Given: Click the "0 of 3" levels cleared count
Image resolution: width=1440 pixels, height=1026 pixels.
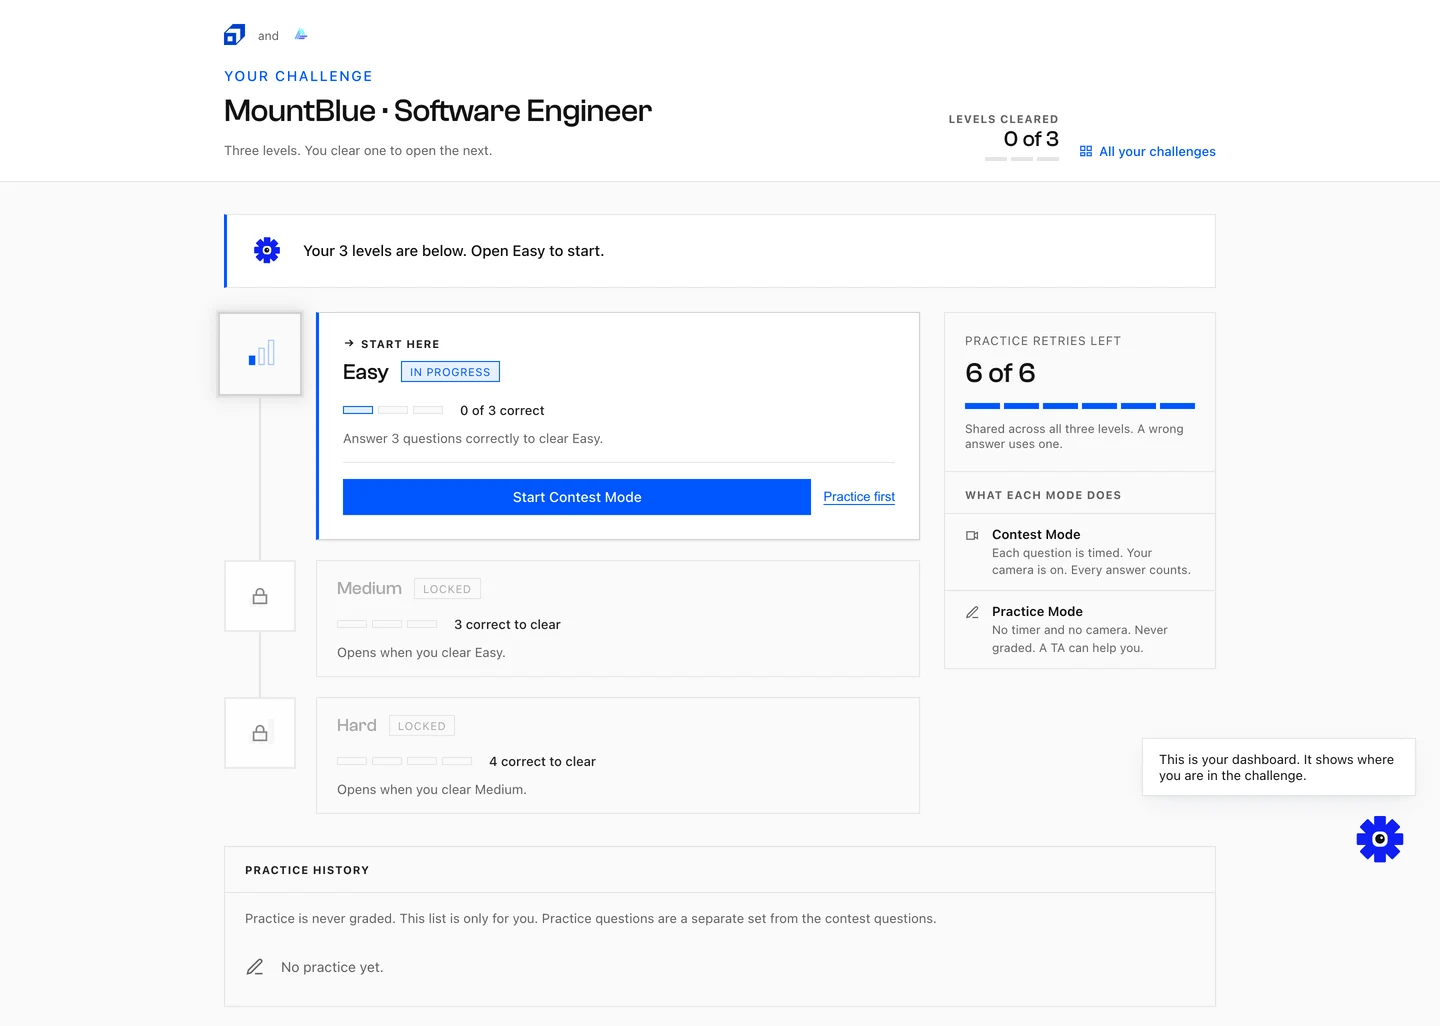Looking at the screenshot, I should (1031, 139).
